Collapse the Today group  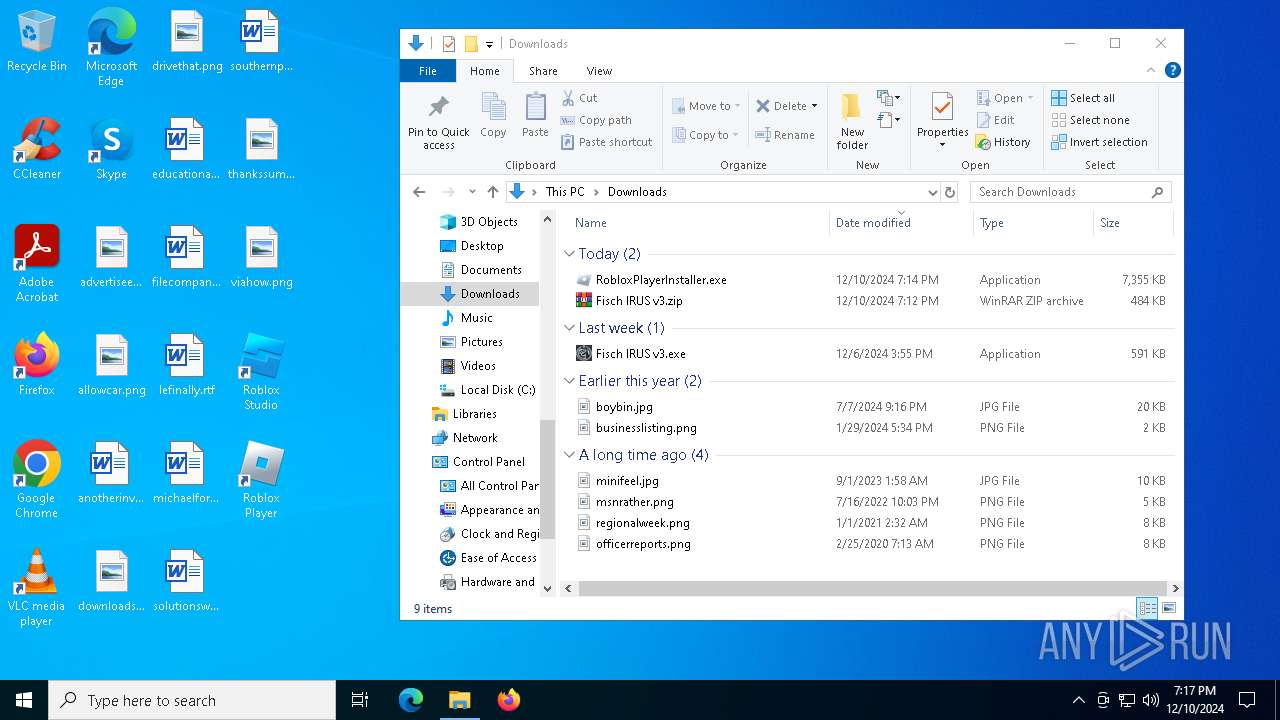click(569, 254)
